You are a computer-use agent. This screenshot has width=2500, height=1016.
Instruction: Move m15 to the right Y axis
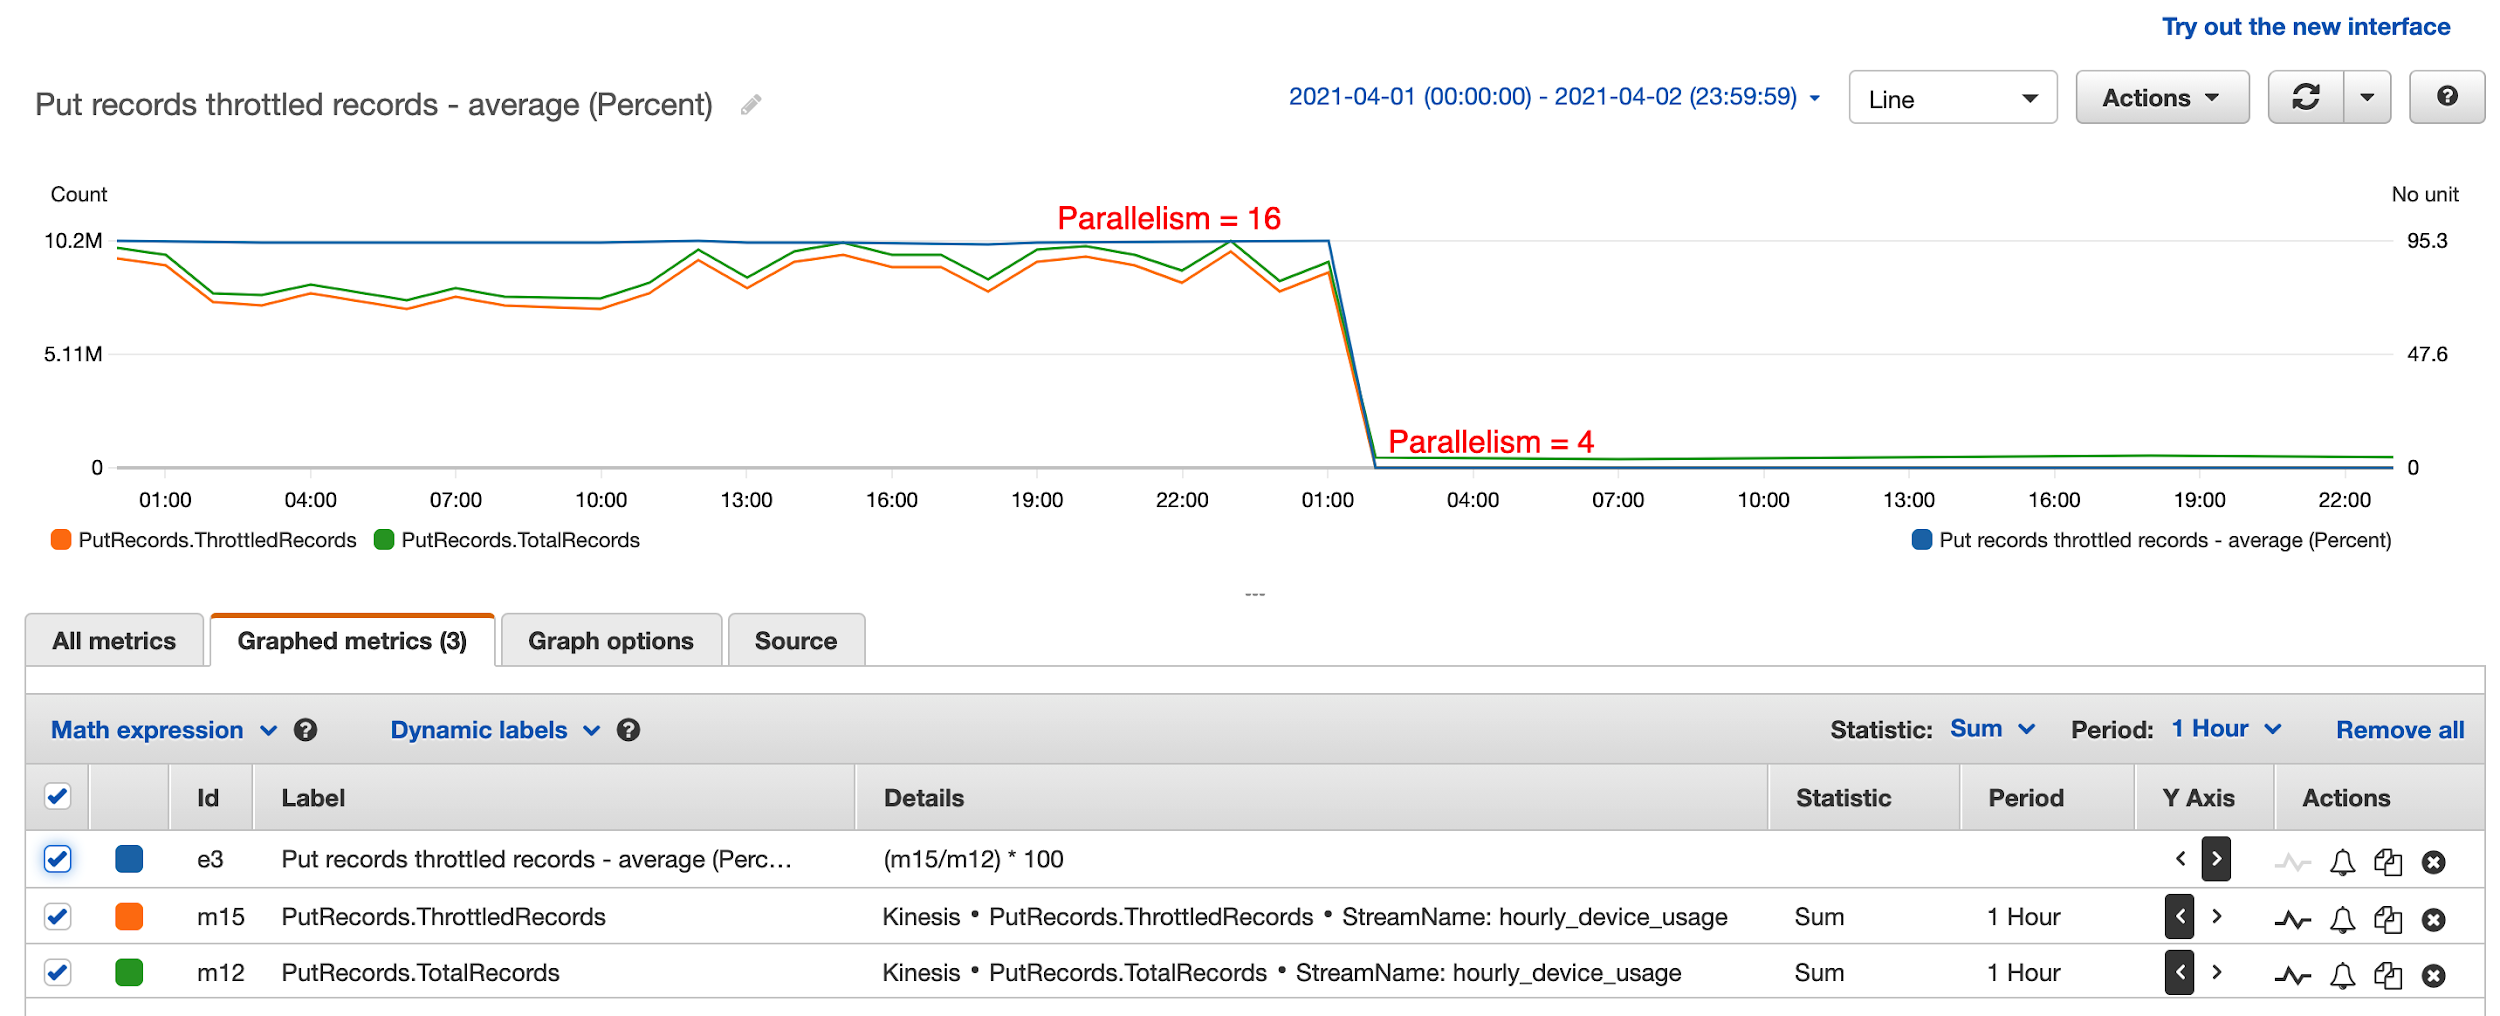click(2216, 916)
